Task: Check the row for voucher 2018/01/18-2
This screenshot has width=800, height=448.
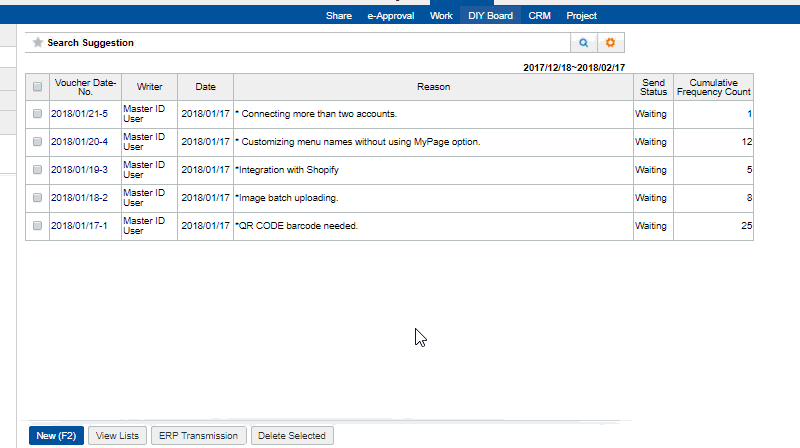Action: [37, 198]
